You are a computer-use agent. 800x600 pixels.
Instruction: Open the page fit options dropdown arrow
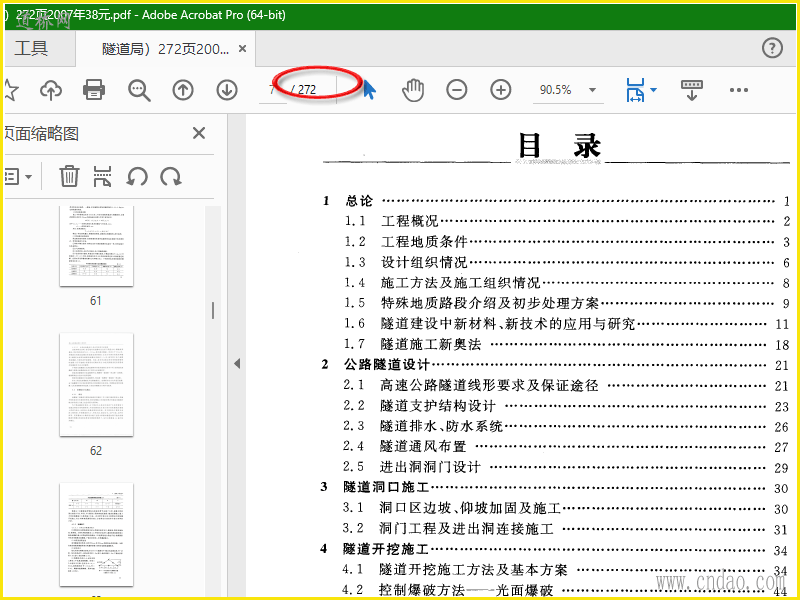tap(653, 90)
